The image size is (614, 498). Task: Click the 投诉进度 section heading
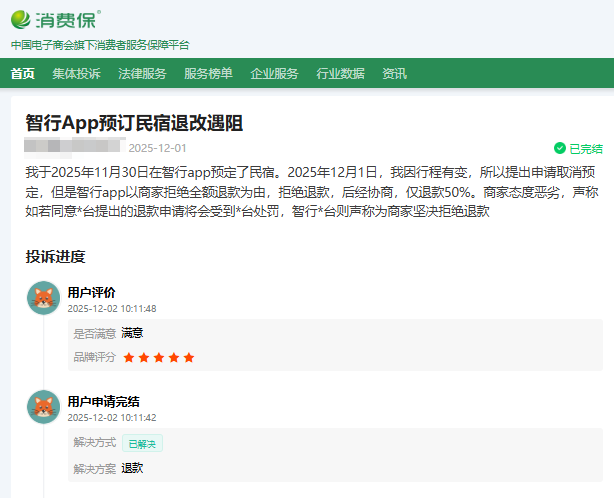point(55,256)
